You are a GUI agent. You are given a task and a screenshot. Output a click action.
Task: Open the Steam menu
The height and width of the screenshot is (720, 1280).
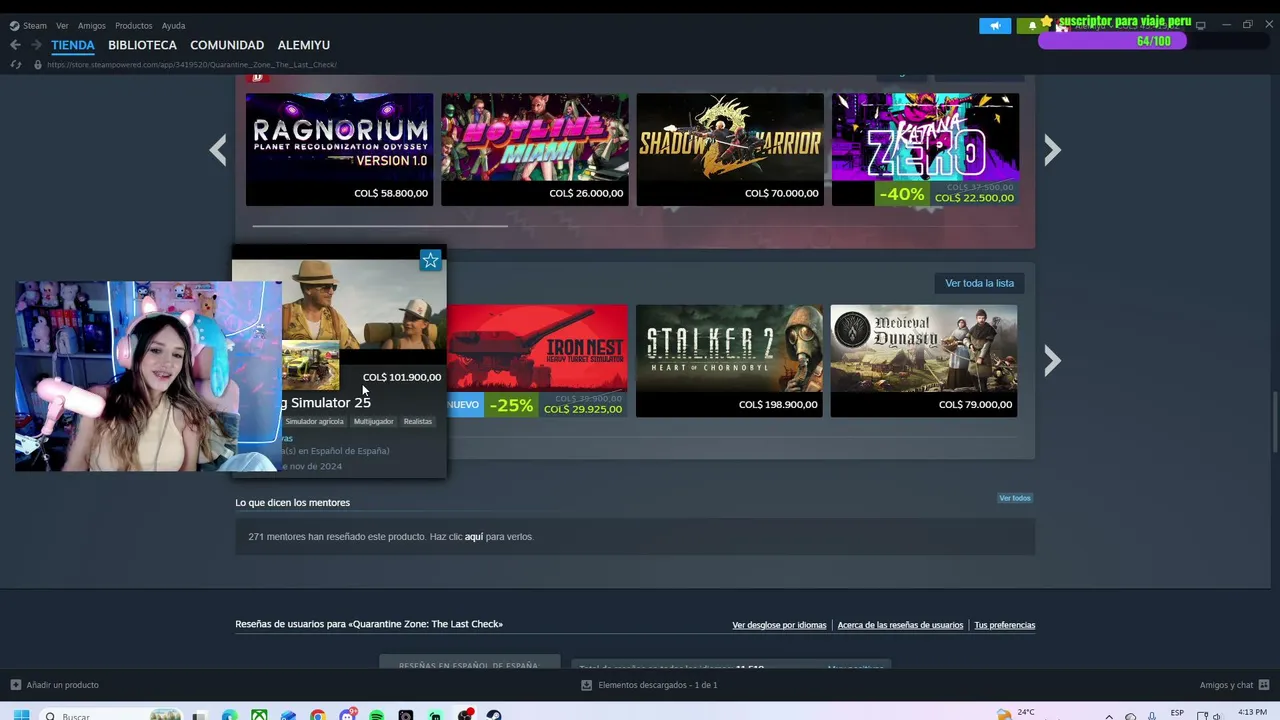tap(28, 26)
